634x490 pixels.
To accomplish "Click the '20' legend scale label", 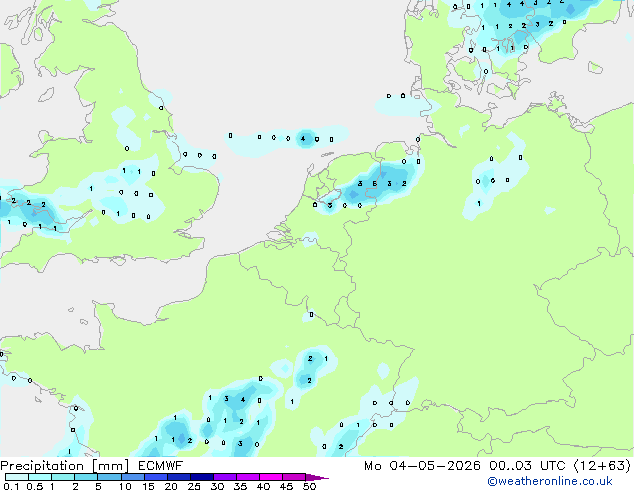I will (171, 486).
